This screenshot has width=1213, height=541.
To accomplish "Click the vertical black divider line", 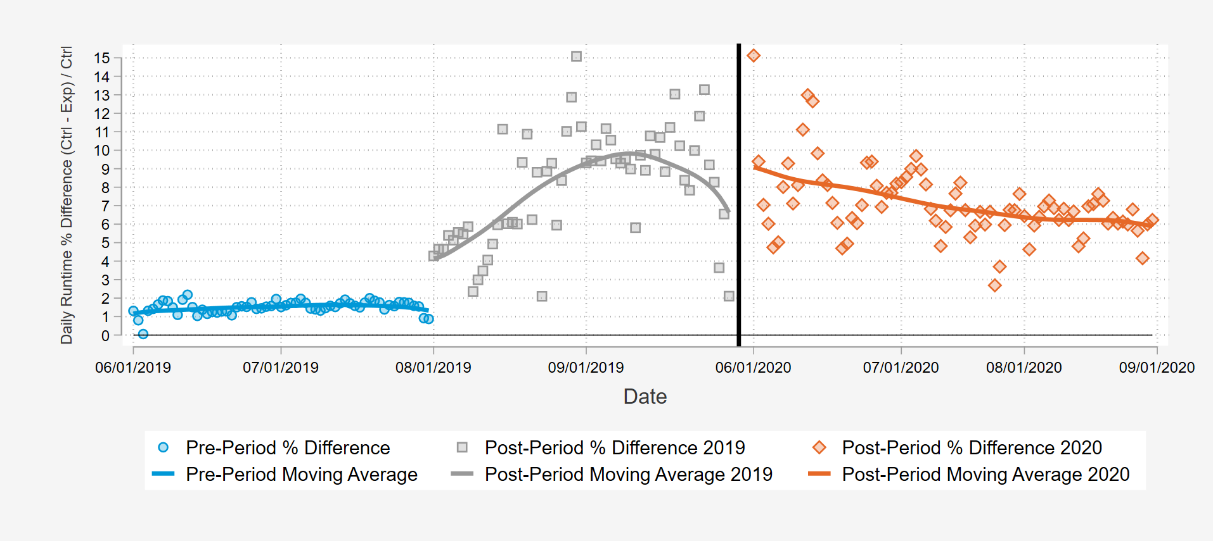I will pyautogui.click(x=738, y=195).
